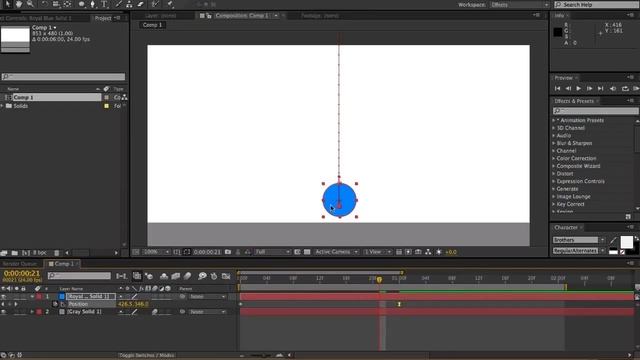The width and height of the screenshot is (640, 360).
Task: Open Parent dropdown for Gray Solid 1 layer
Action: coord(208,312)
